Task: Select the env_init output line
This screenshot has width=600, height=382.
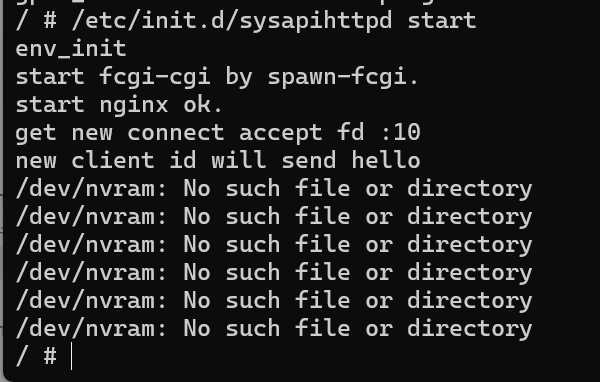Action: [x=71, y=49]
